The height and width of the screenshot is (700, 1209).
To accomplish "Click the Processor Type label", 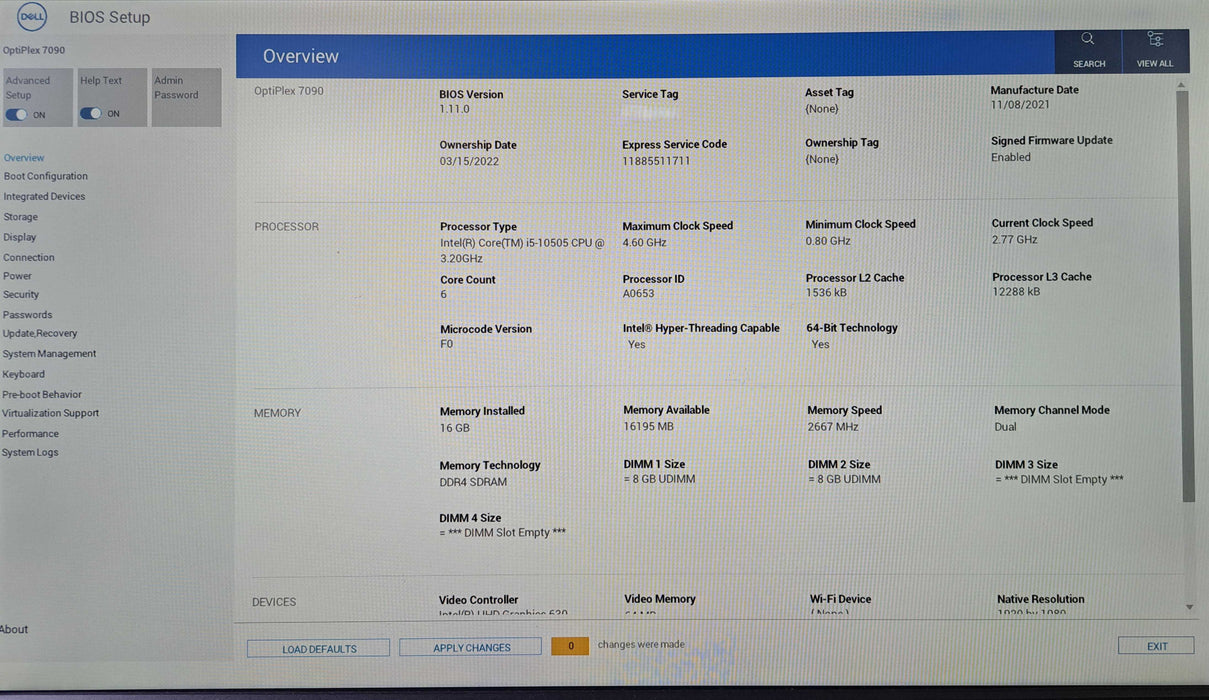I will [478, 227].
